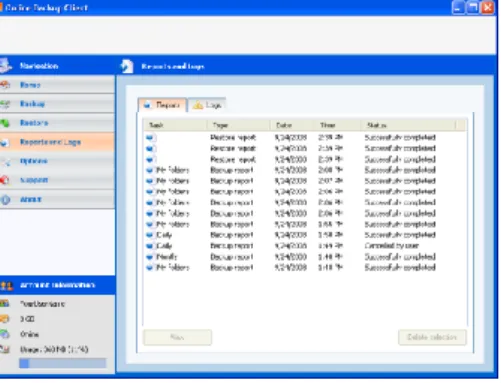
Task: Sort reports by Time column header
Action: click(x=337, y=125)
